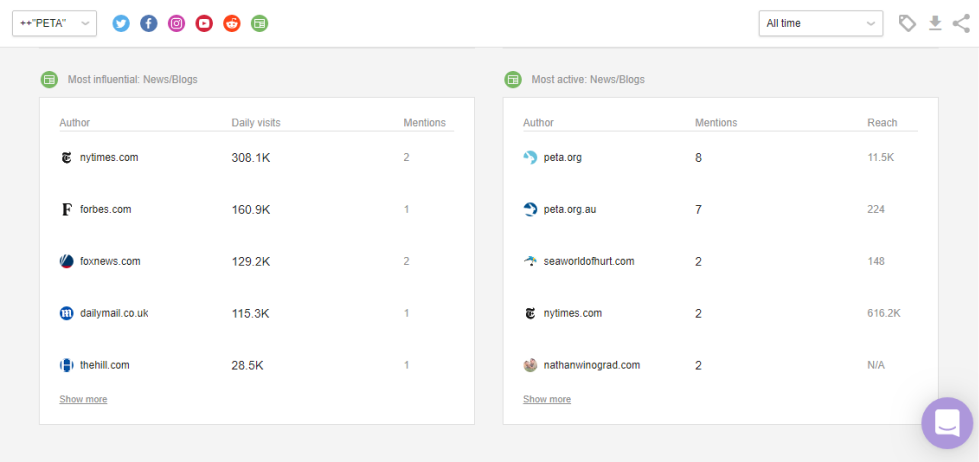
Task: Click the Reddit source icon
Action: point(232,23)
